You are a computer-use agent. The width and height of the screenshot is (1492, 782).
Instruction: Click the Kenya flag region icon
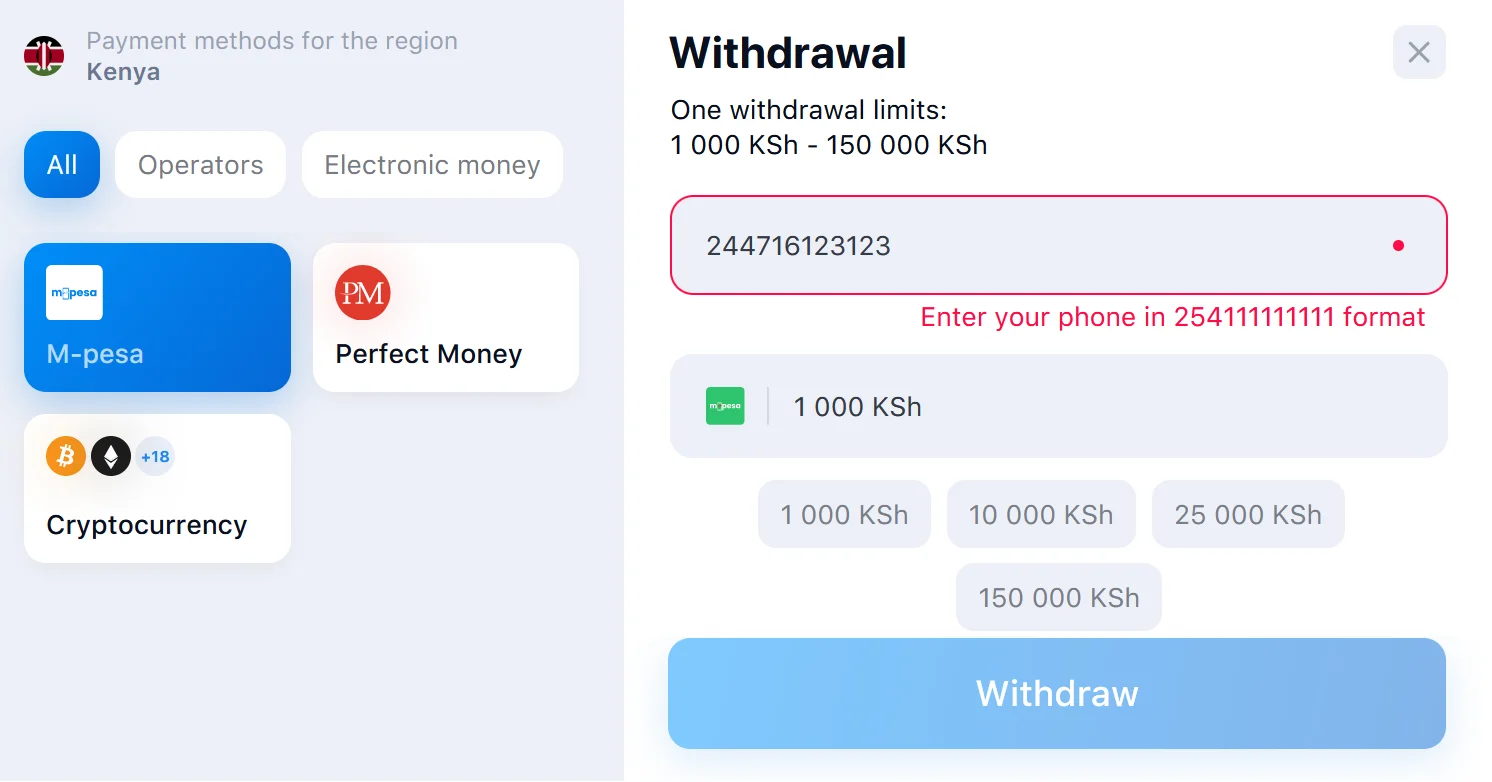pyautogui.click(x=44, y=56)
